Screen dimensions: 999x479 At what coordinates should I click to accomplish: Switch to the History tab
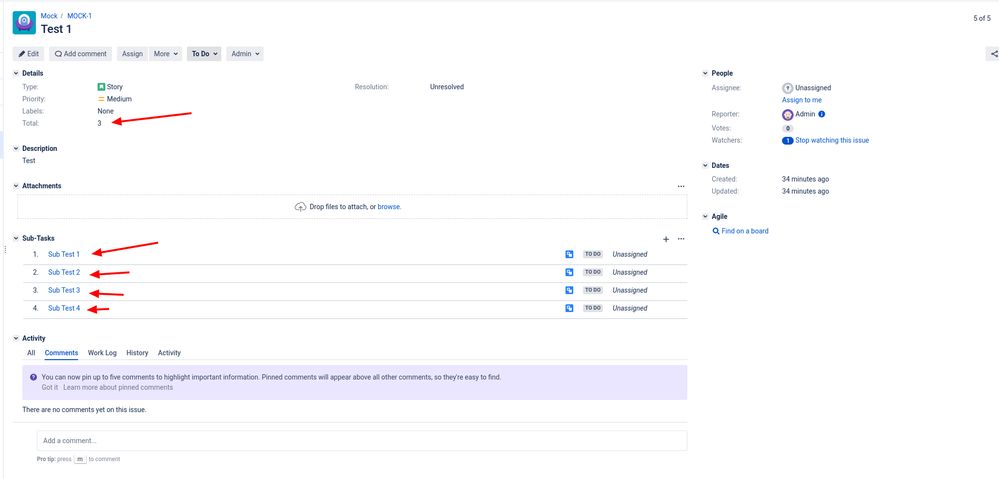(137, 353)
